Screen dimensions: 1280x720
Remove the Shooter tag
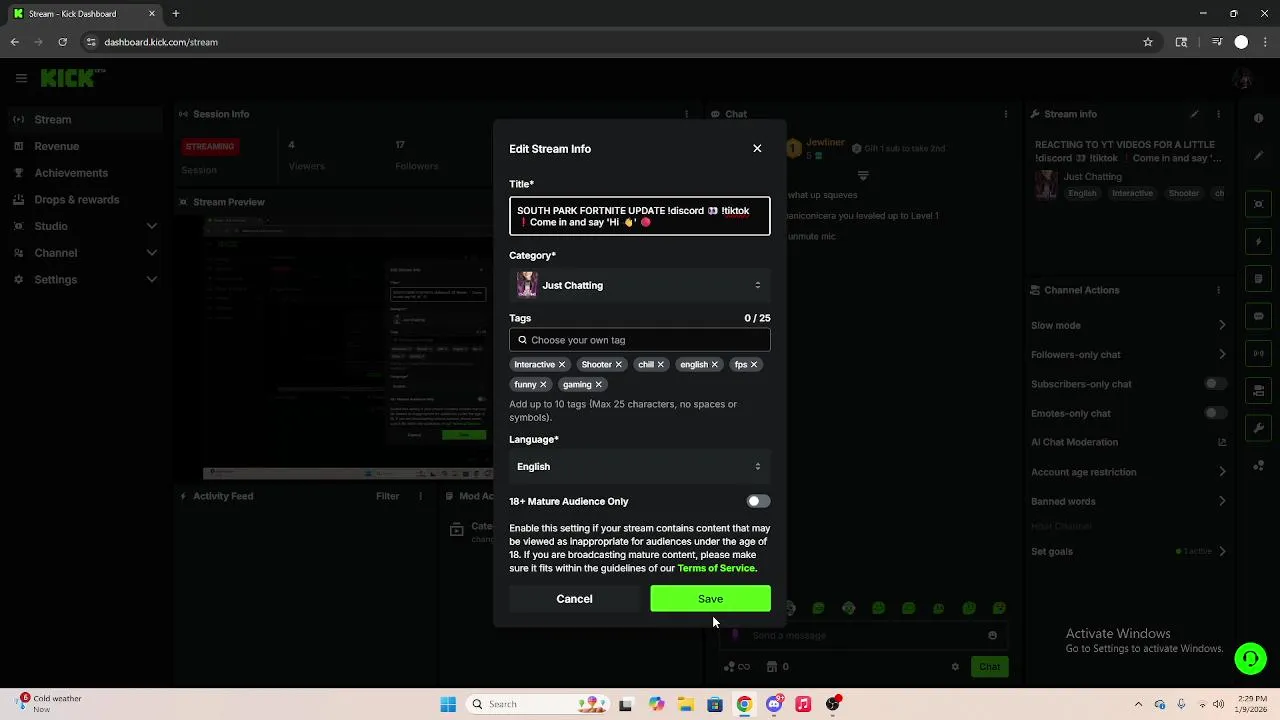point(619,365)
